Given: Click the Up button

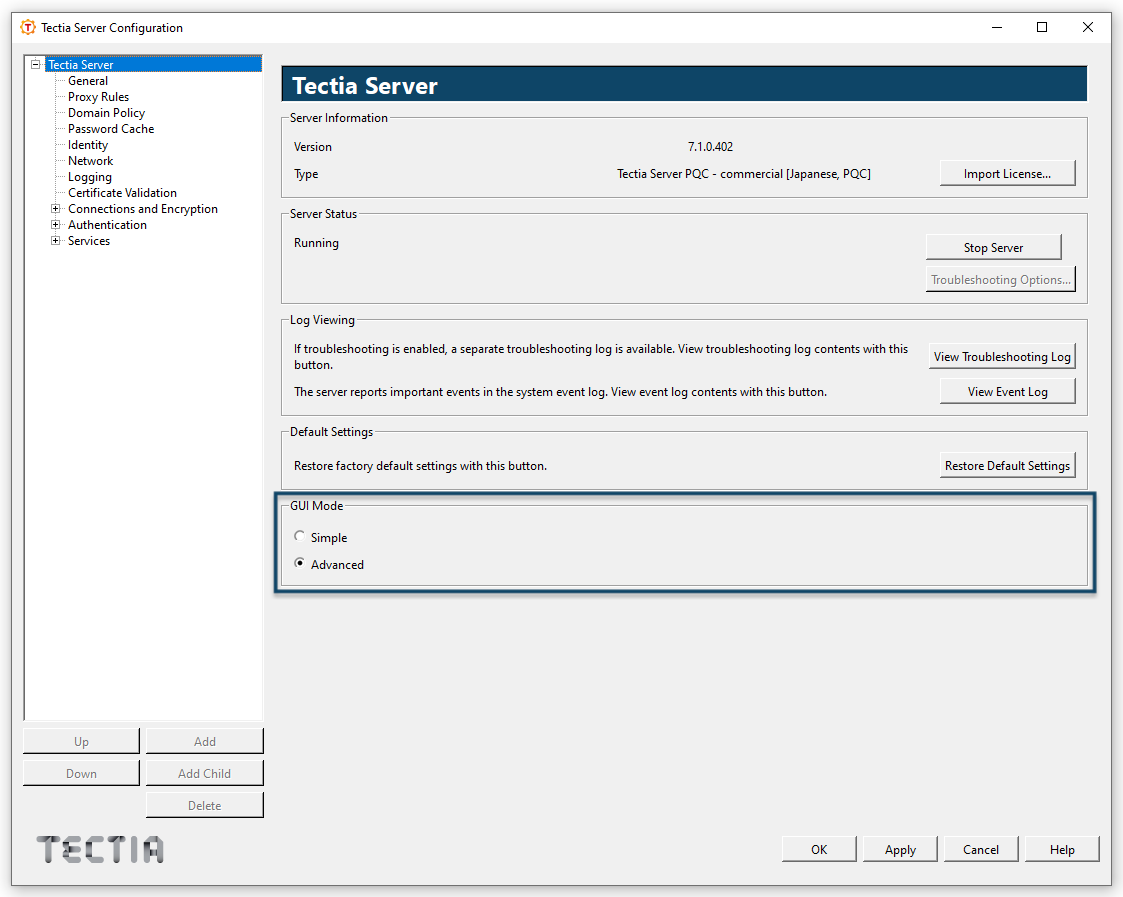Looking at the screenshot, I should pos(82,742).
